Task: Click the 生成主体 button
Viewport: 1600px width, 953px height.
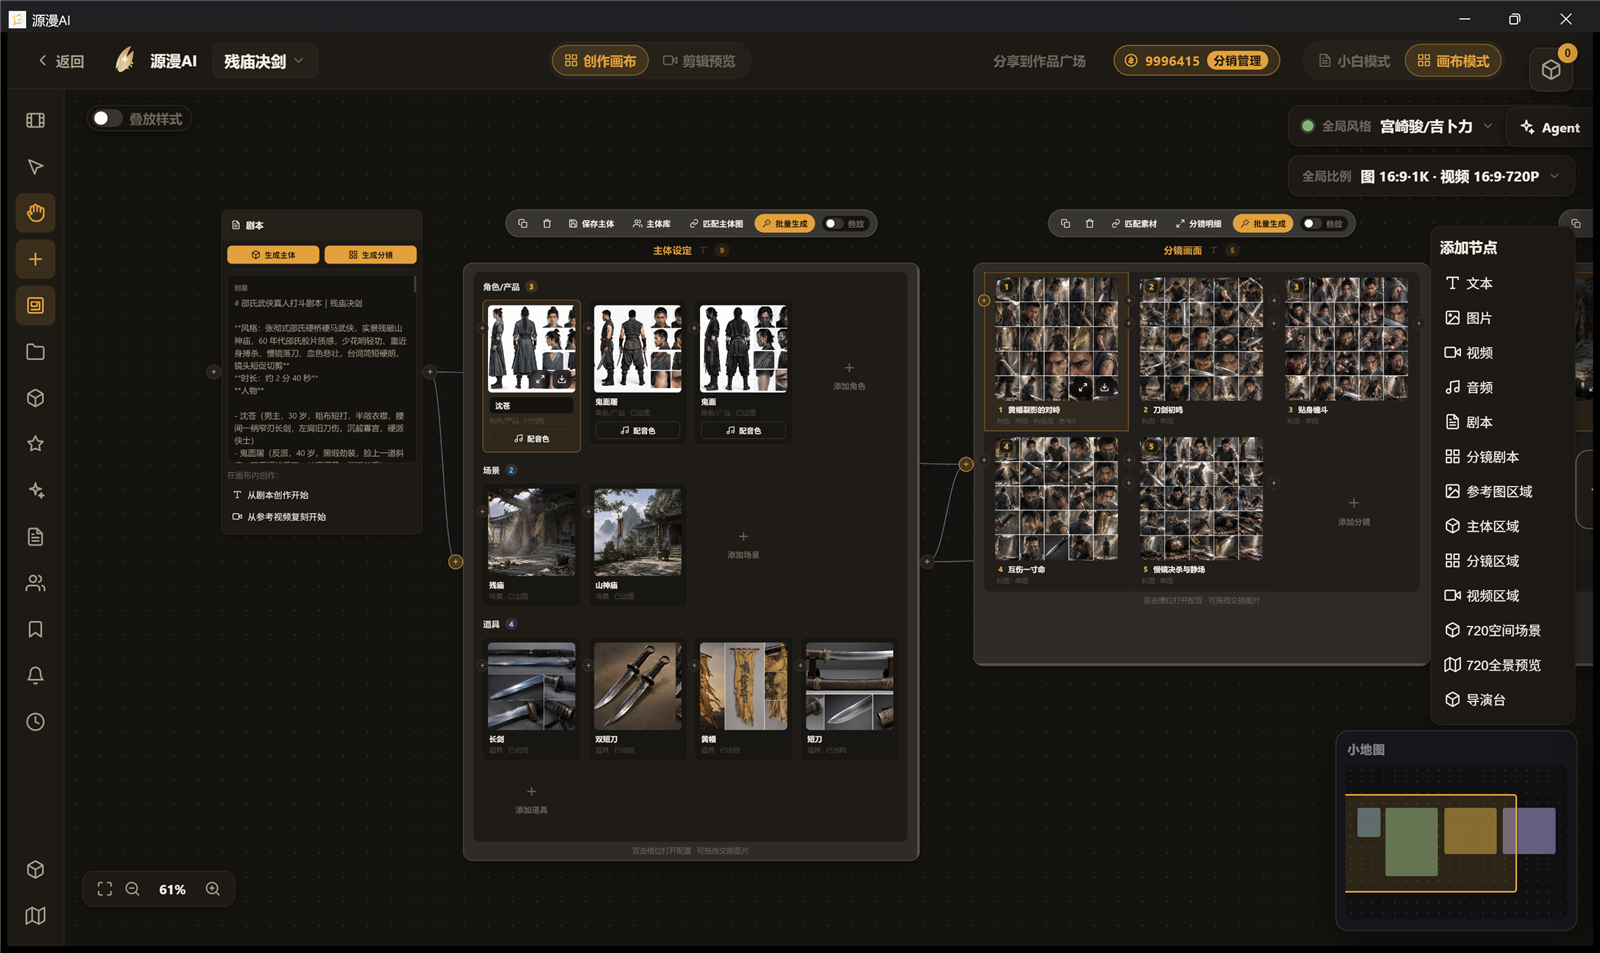Action: point(273,255)
